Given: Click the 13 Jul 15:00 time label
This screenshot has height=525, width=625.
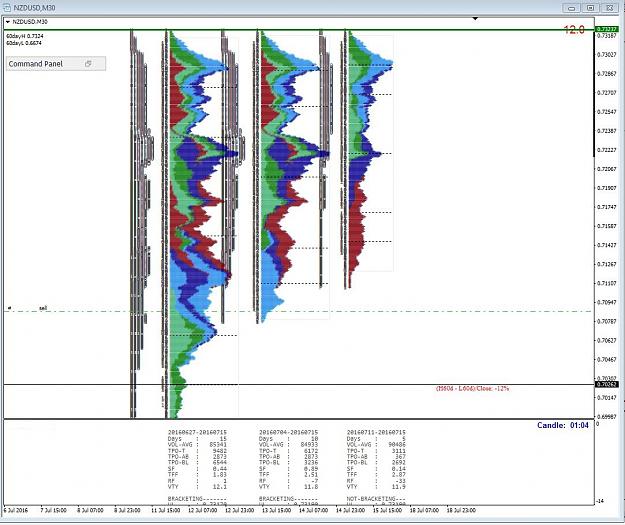Looking at the screenshot, I should click(277, 510).
